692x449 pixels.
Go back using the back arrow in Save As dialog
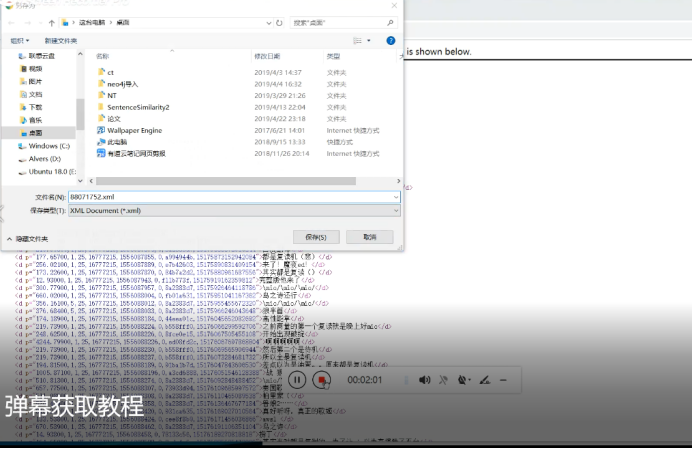point(11,23)
